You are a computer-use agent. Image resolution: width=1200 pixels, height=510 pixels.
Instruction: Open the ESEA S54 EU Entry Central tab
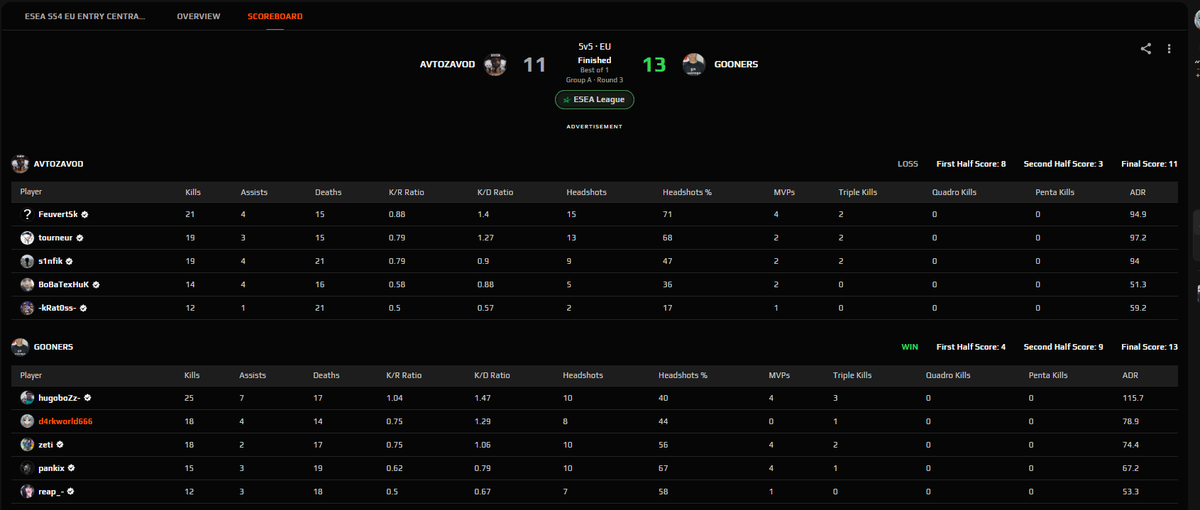(84, 17)
